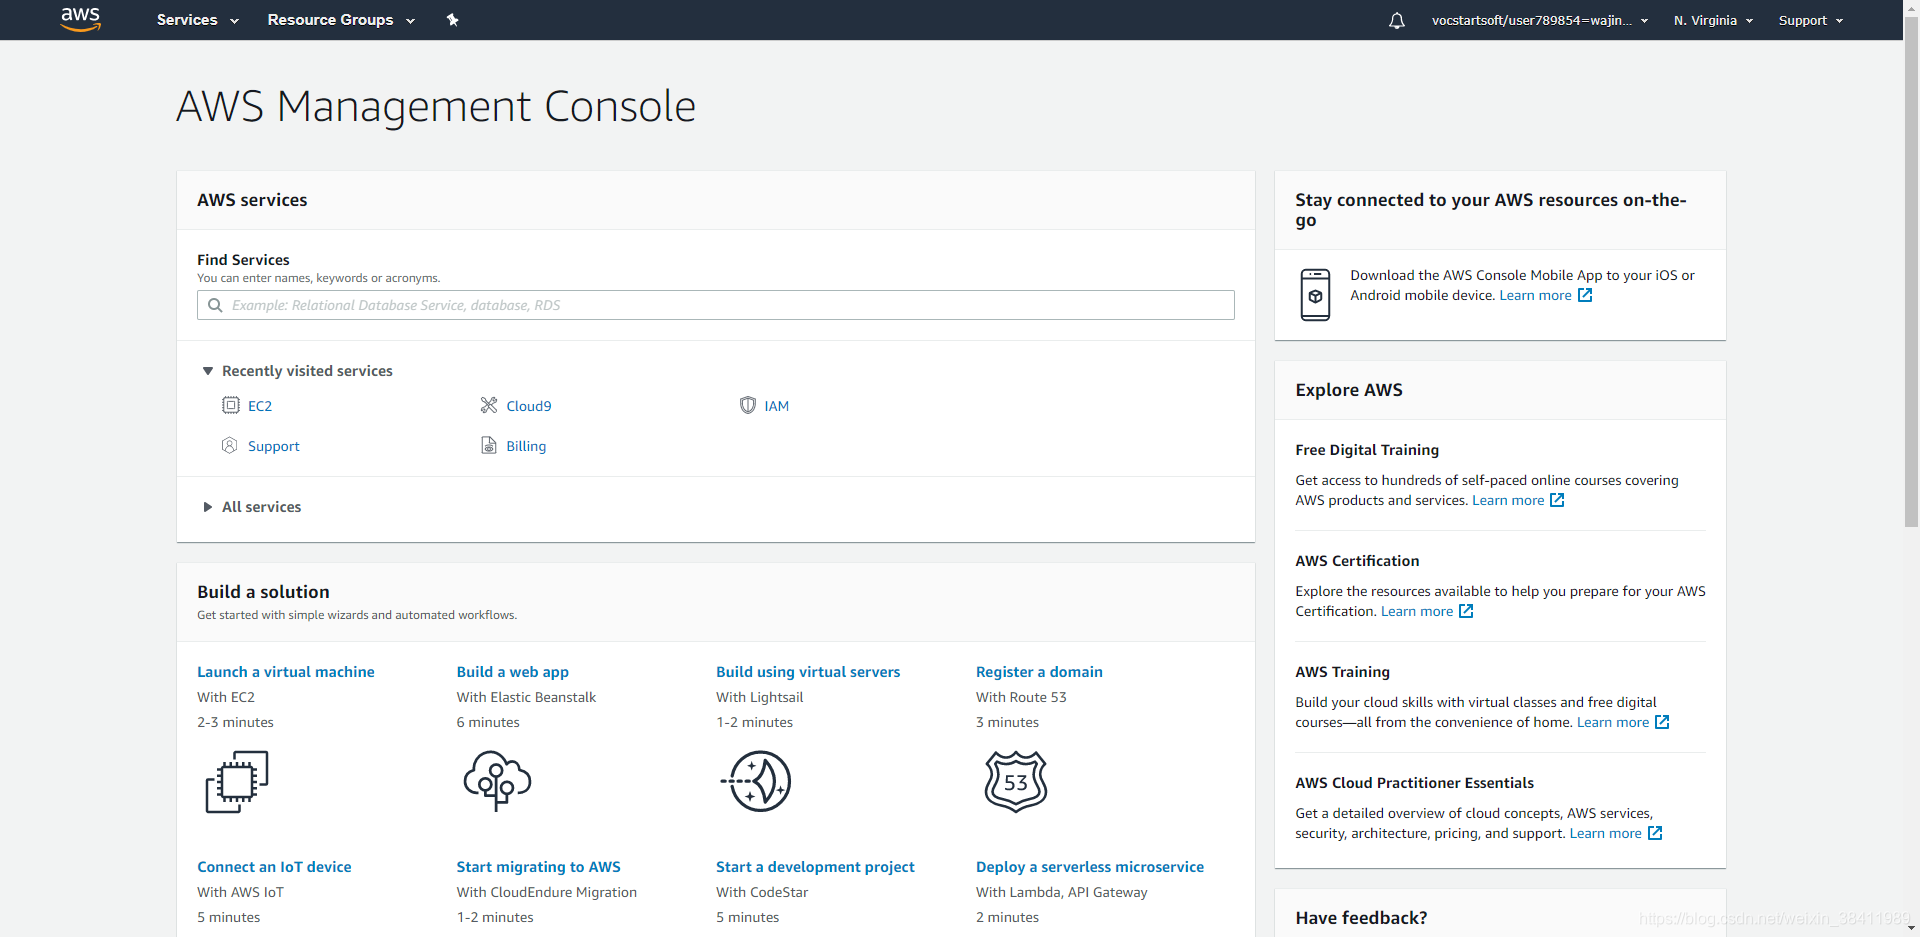Collapse the Recently visited services section

click(297, 371)
